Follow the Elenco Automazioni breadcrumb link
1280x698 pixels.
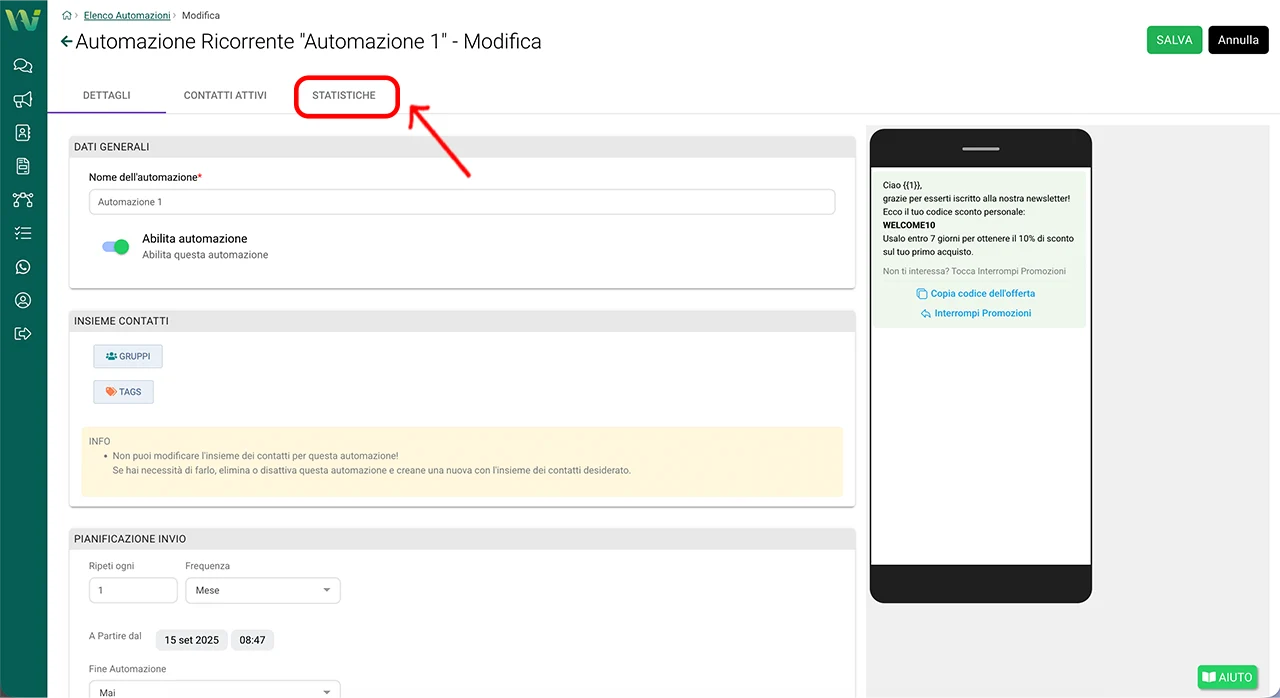[124, 16]
